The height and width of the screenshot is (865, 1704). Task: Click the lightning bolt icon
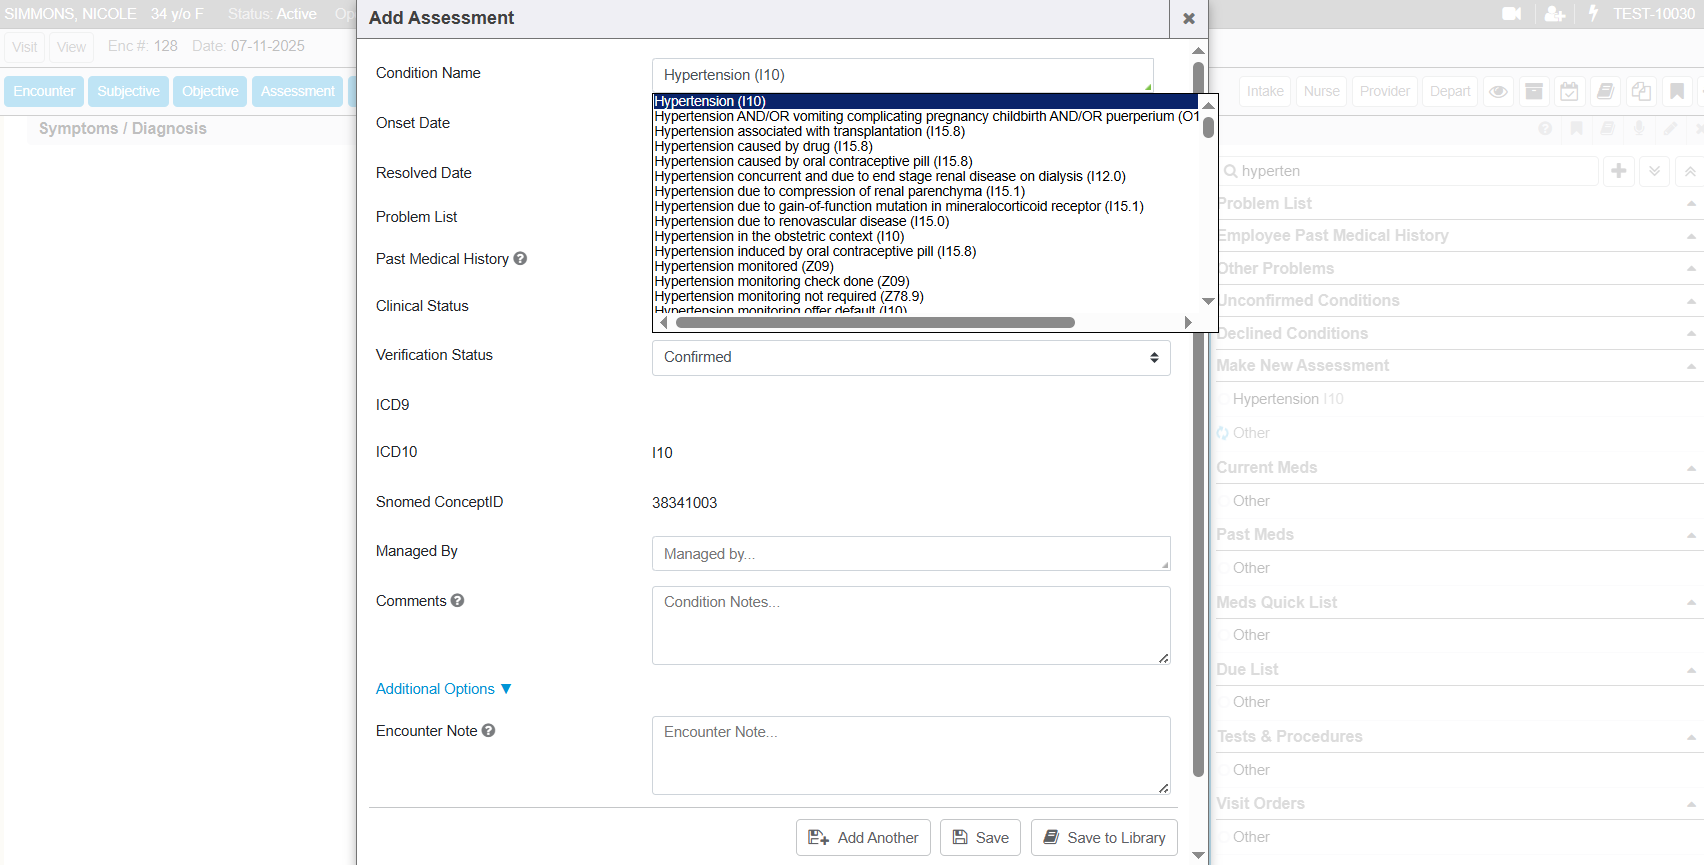pyautogui.click(x=1593, y=14)
